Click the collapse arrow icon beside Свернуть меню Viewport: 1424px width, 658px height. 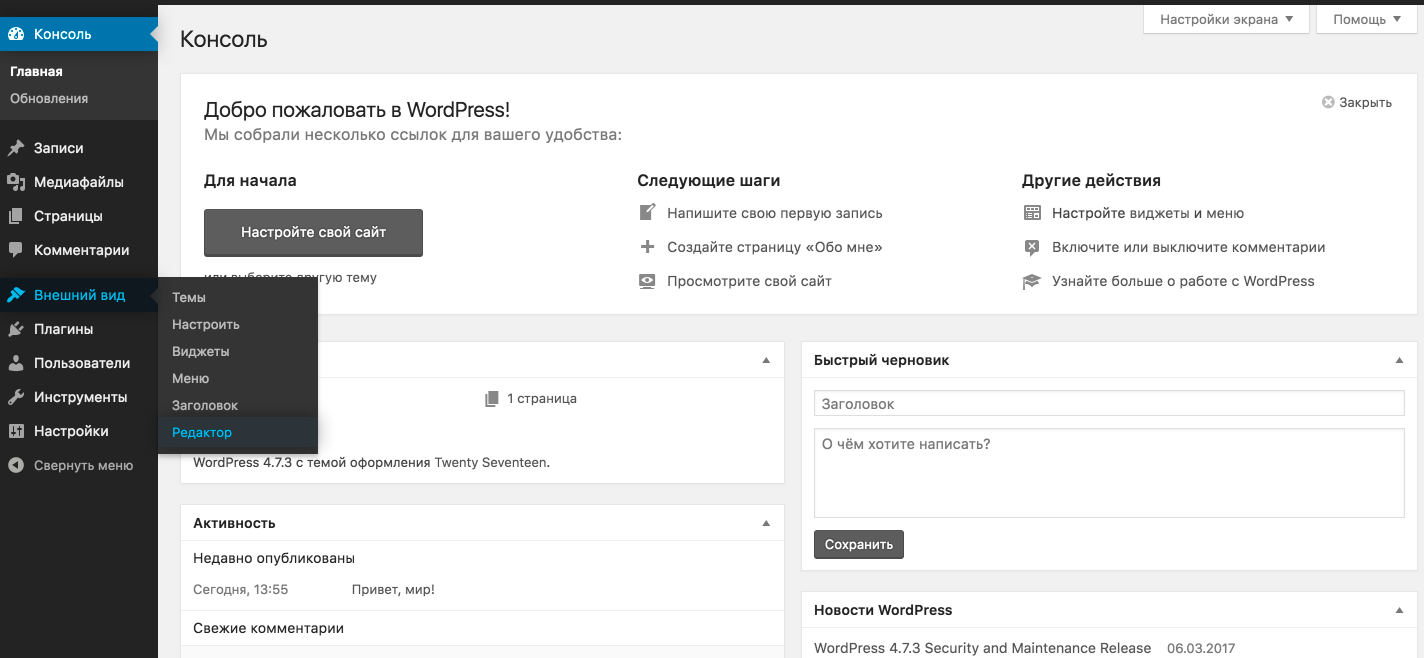coord(16,465)
